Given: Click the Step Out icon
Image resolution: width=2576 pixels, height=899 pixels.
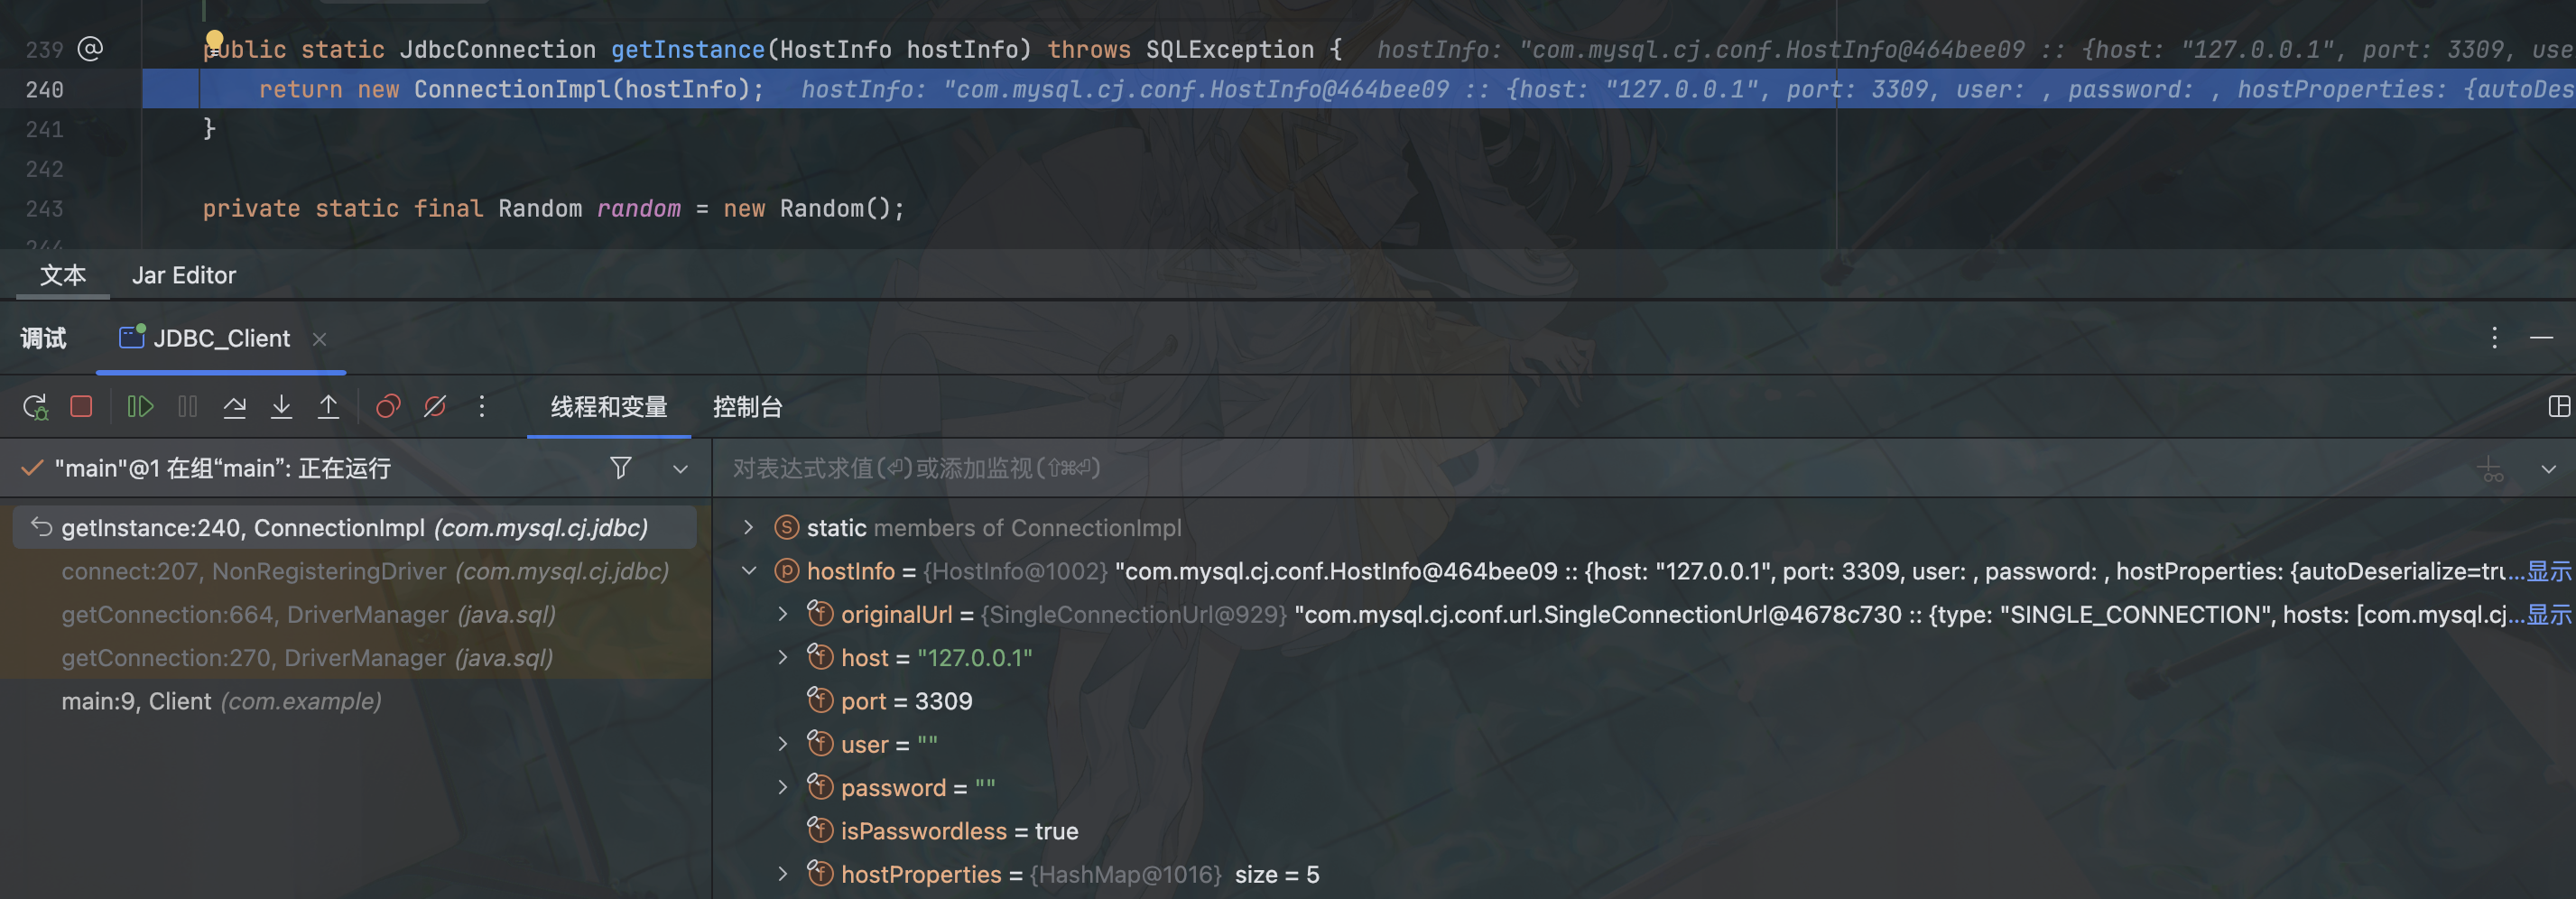Looking at the screenshot, I should (328, 407).
